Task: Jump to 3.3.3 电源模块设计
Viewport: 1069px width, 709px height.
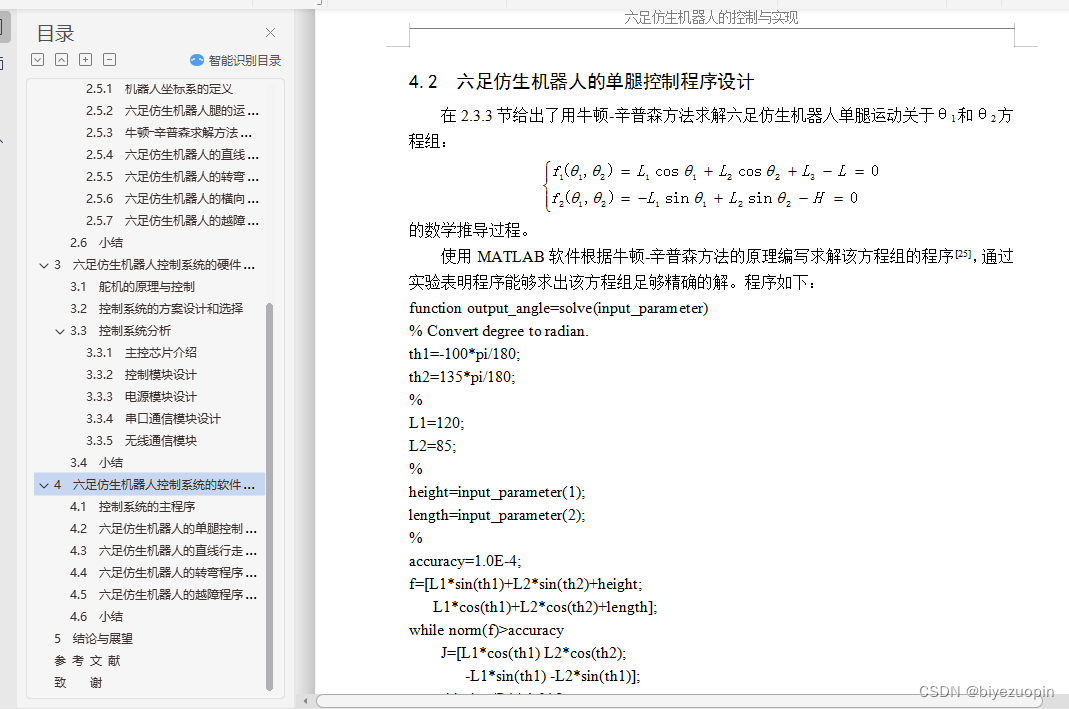Action: (x=141, y=396)
